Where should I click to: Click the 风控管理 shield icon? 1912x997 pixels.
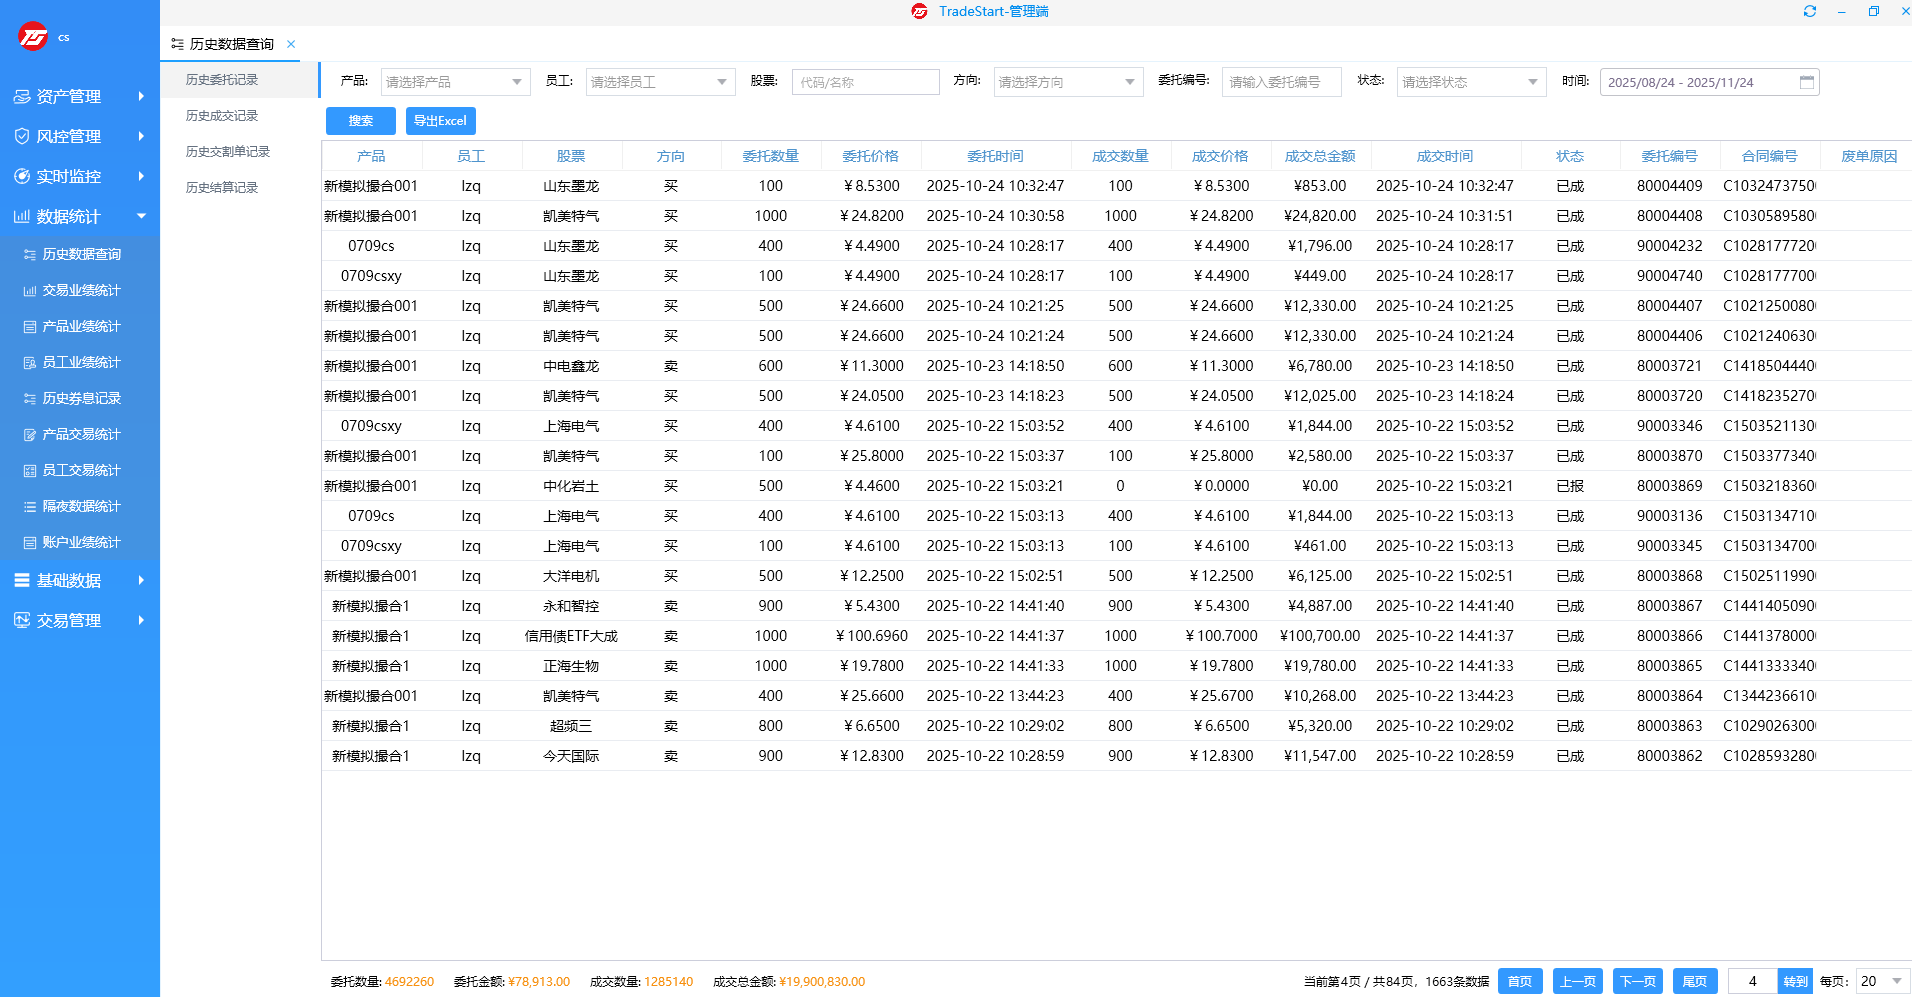pos(21,137)
